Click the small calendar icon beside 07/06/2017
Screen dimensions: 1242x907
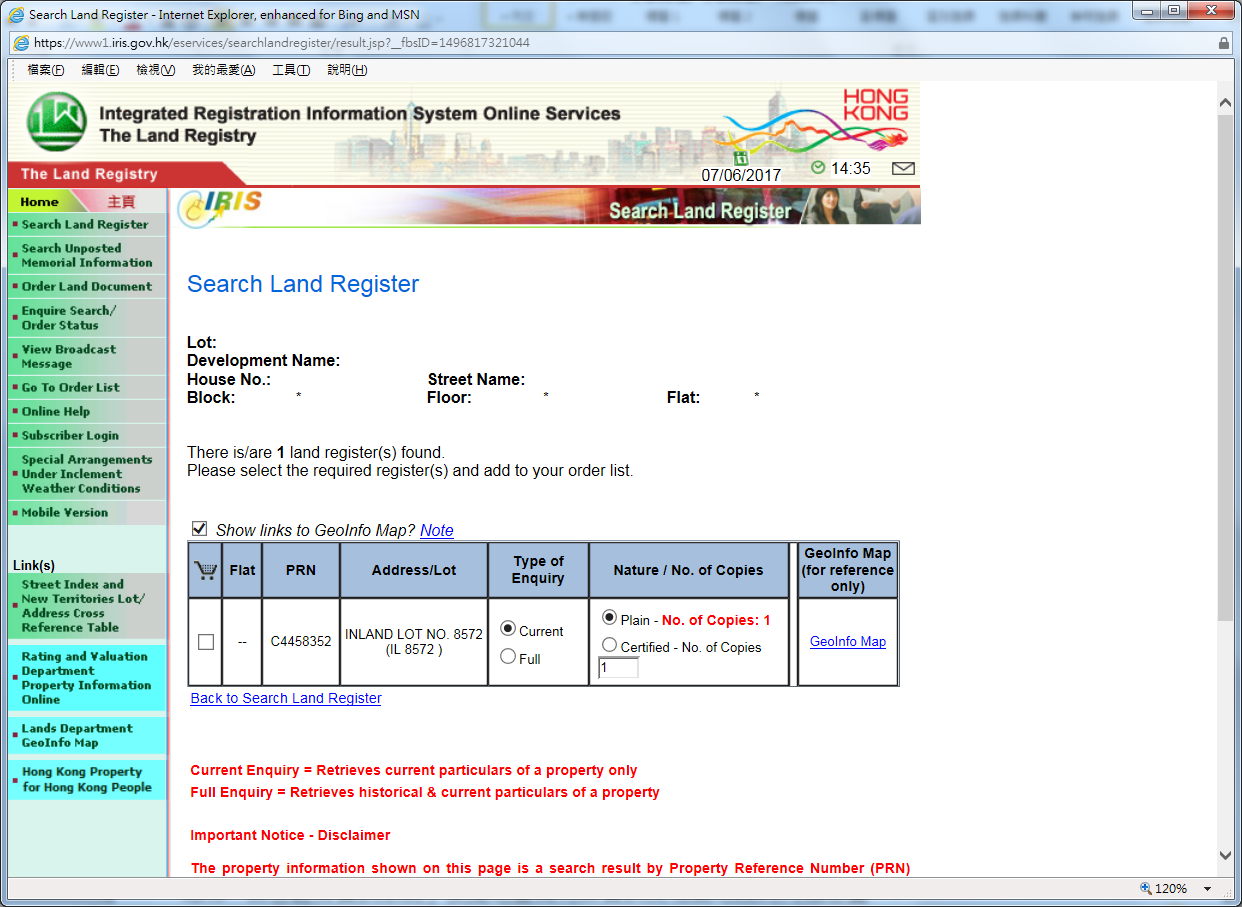pos(741,158)
